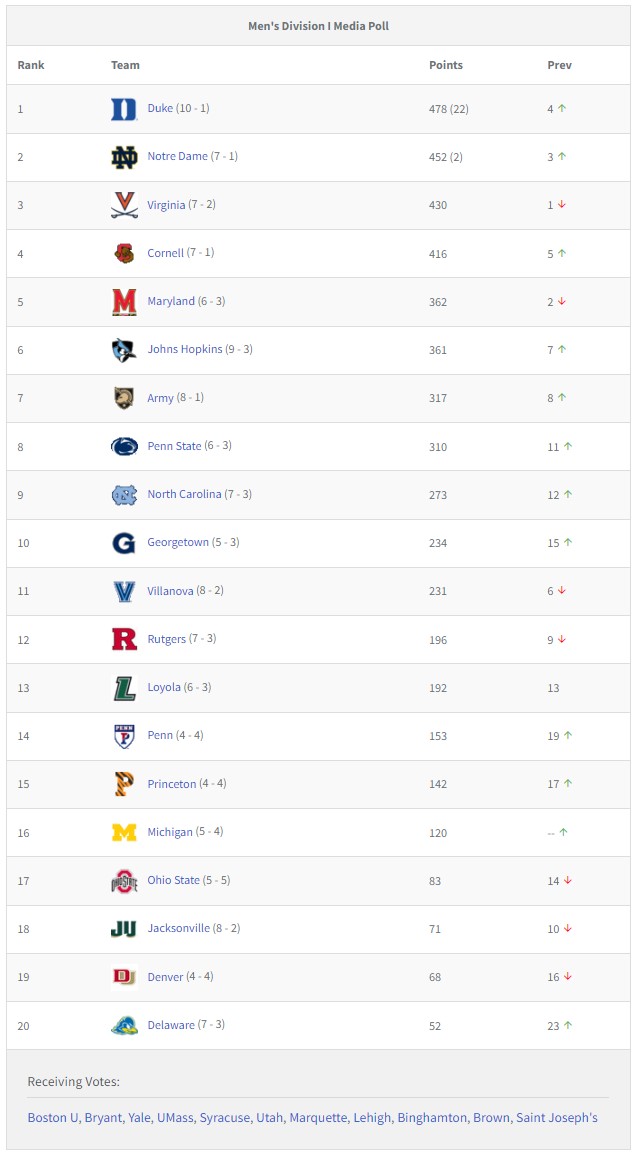Click the Virginia crossed sabres logo
Screen dimensions: 635x1156
point(124,205)
